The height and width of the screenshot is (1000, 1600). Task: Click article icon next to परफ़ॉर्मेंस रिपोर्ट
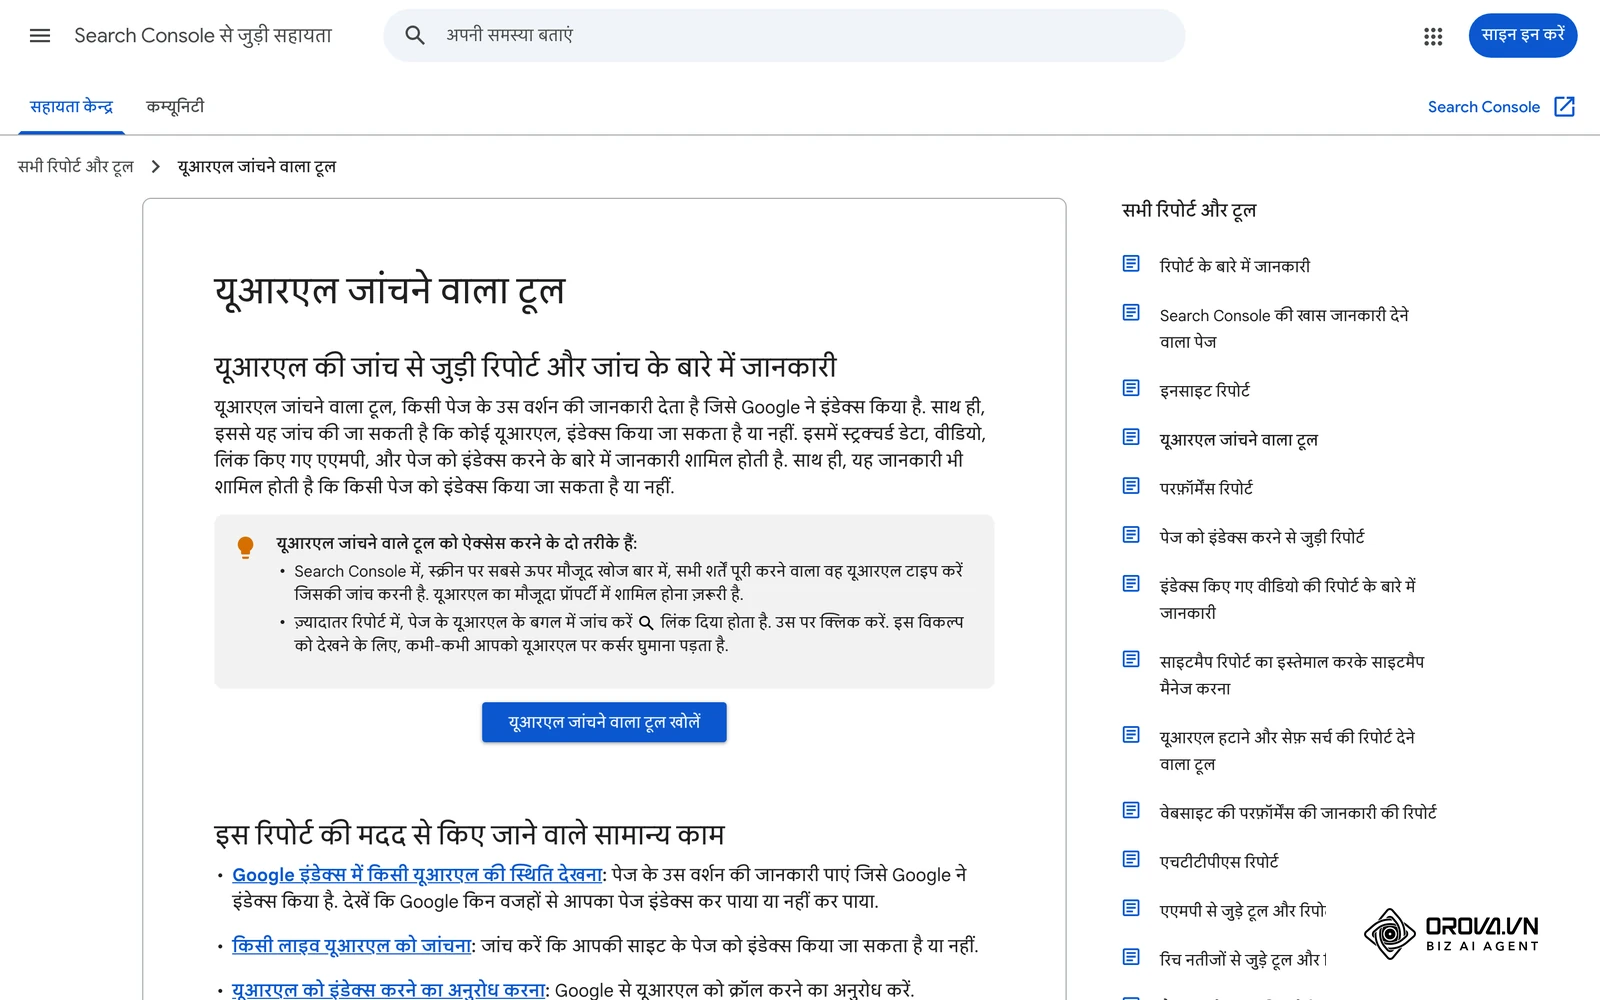click(1131, 486)
